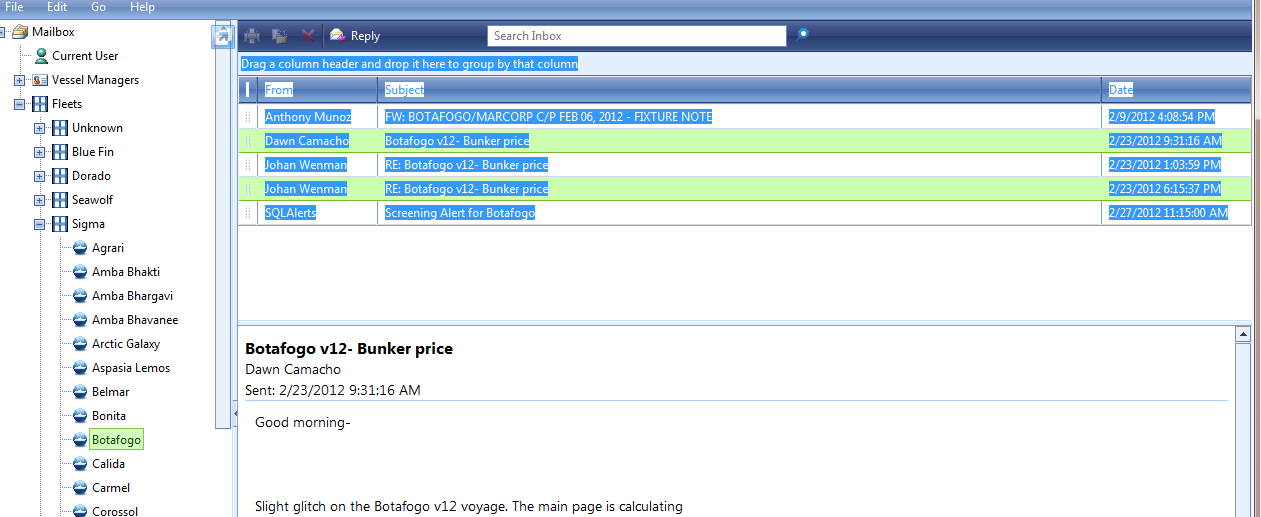This screenshot has height=517, width=1261.
Task: Click the print icon in the toolbar
Action: 252,35
